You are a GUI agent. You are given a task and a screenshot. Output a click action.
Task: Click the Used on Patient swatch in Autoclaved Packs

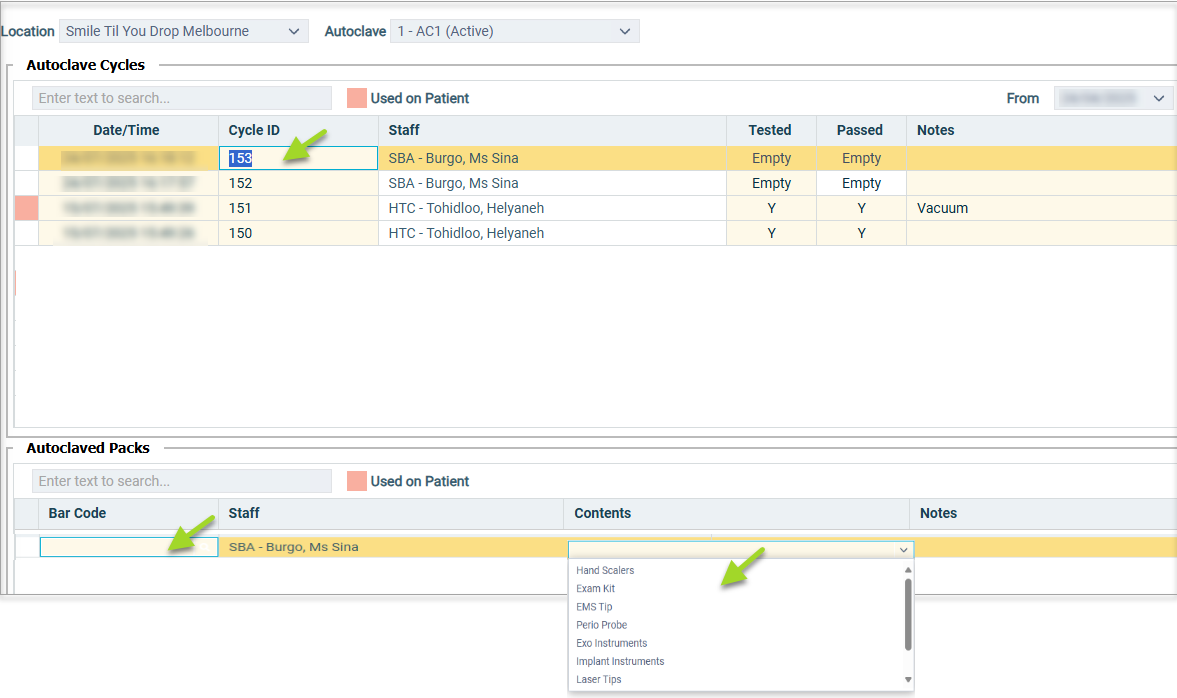click(x=357, y=481)
